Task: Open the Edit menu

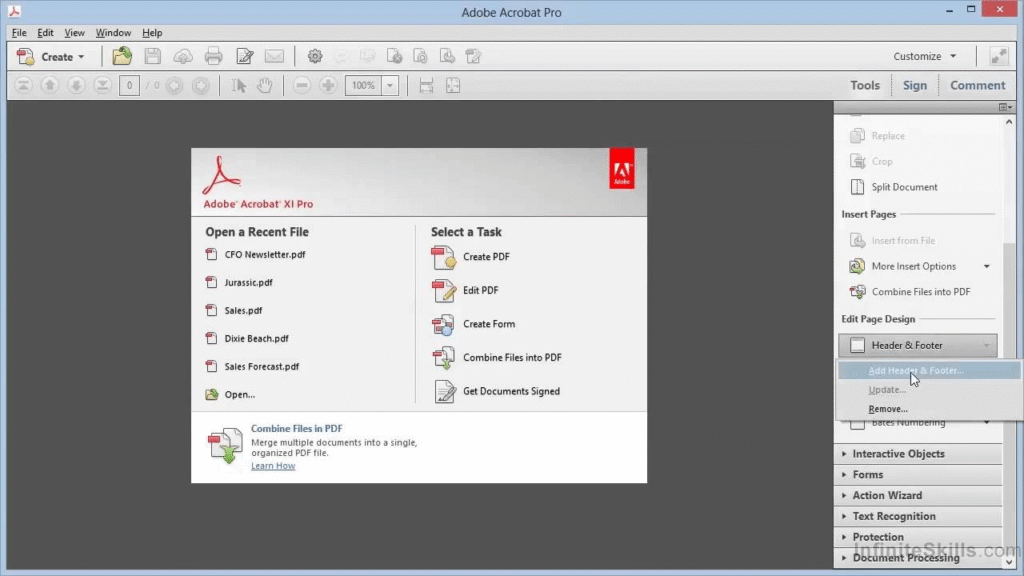Action: 44,32
